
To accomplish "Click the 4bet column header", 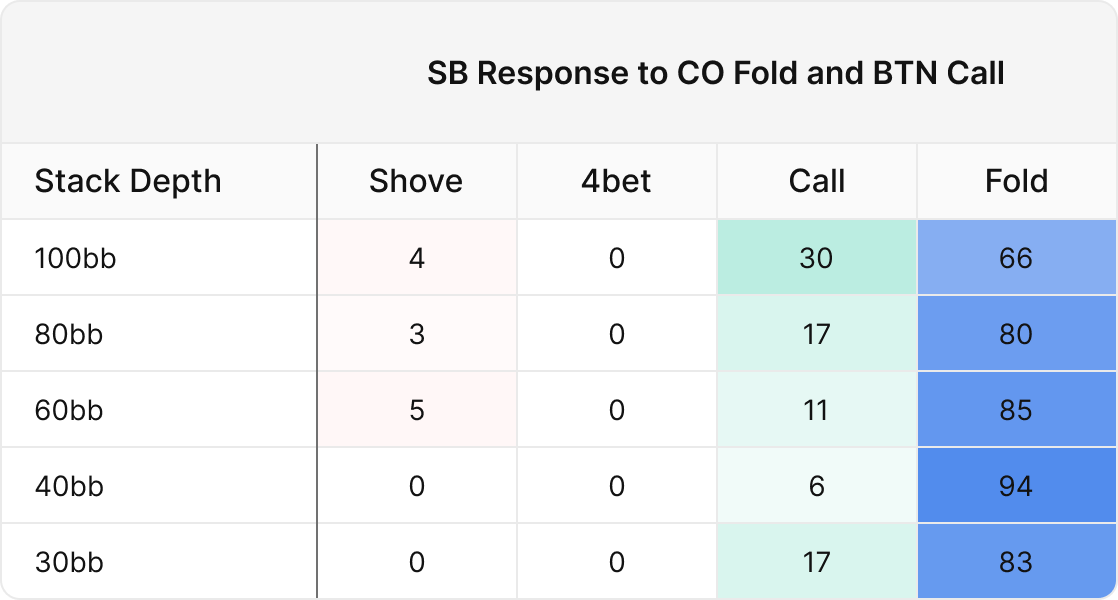I will [x=616, y=182].
